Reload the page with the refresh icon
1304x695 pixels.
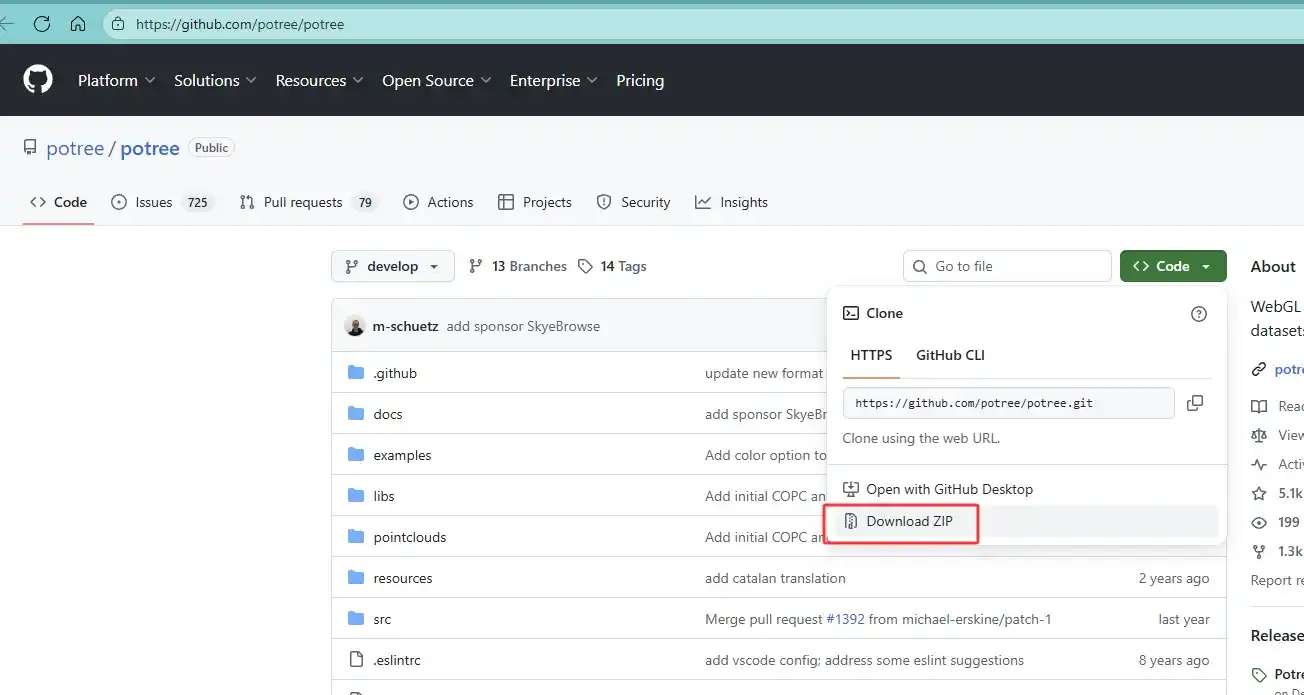[42, 24]
